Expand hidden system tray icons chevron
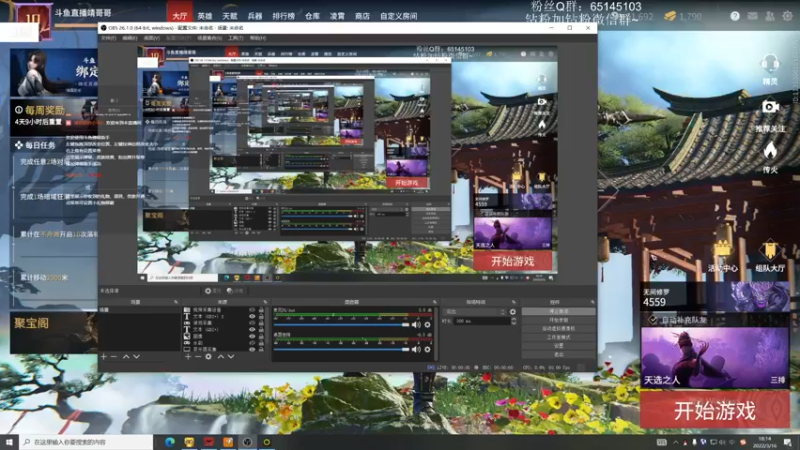The width and height of the screenshot is (800, 450). pyautogui.click(x=676, y=442)
